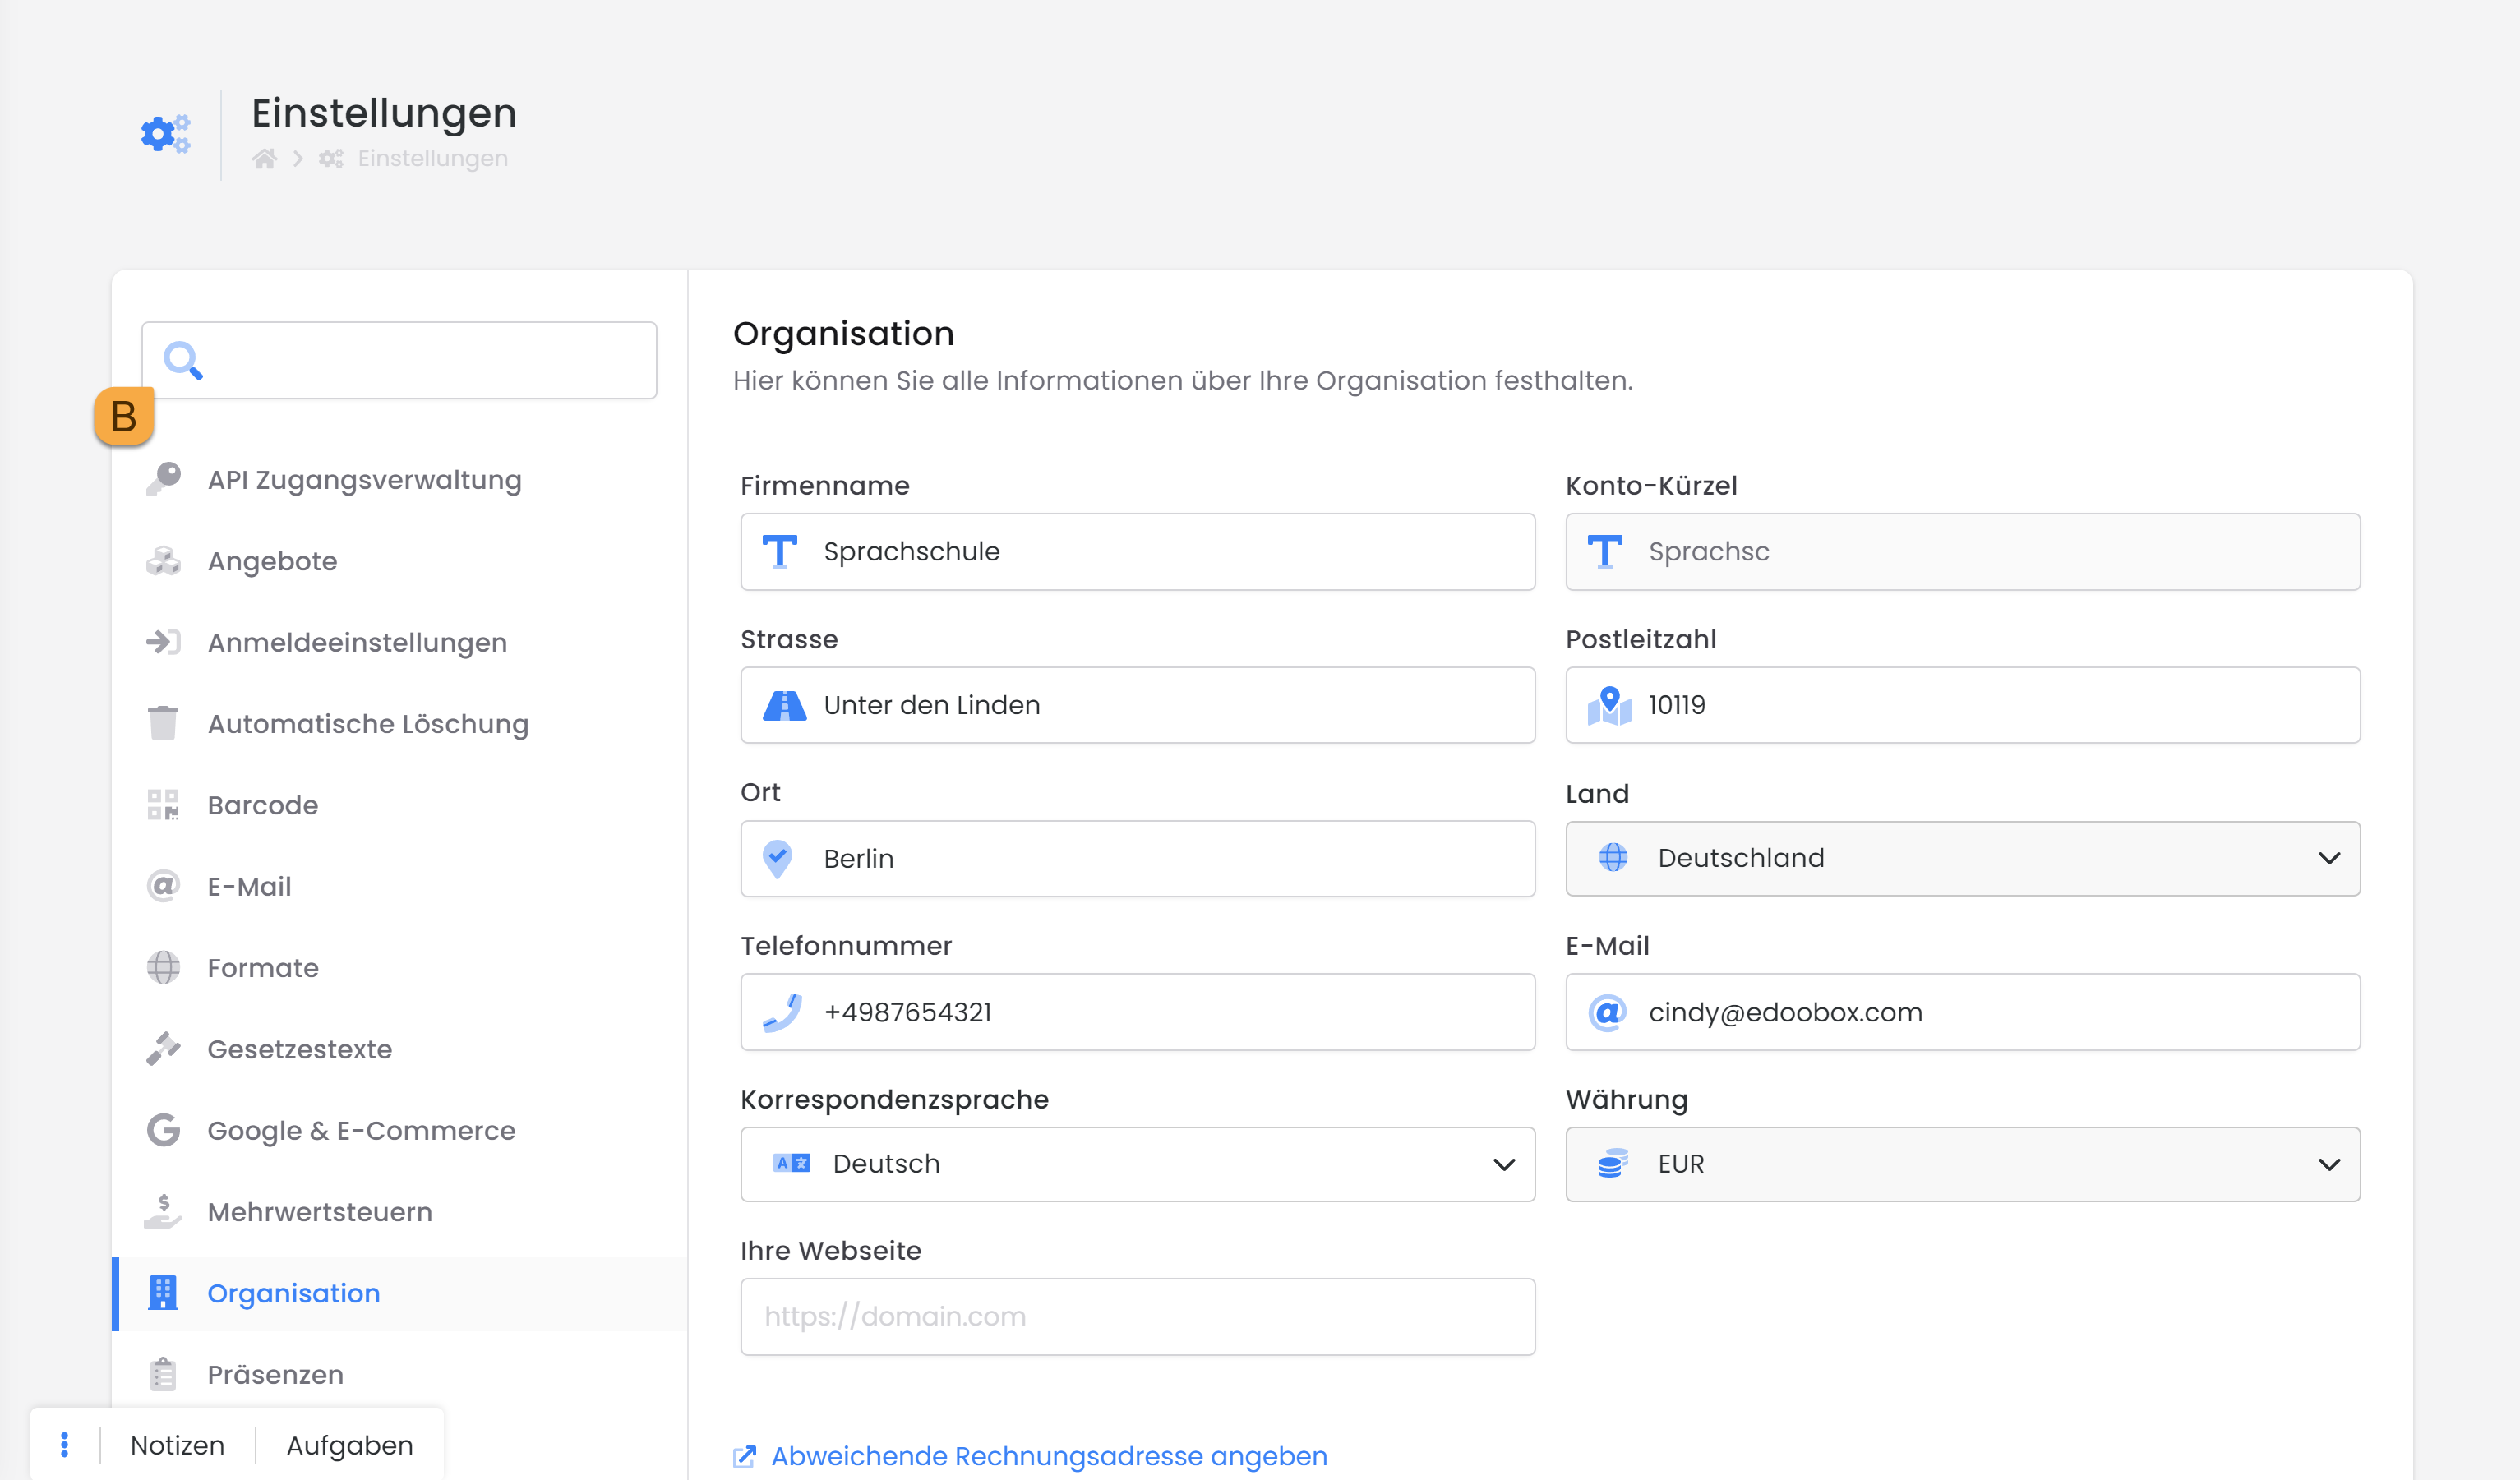Open Anmeldeeinstellungen in the sidebar
The image size is (2520, 1480).
click(357, 642)
